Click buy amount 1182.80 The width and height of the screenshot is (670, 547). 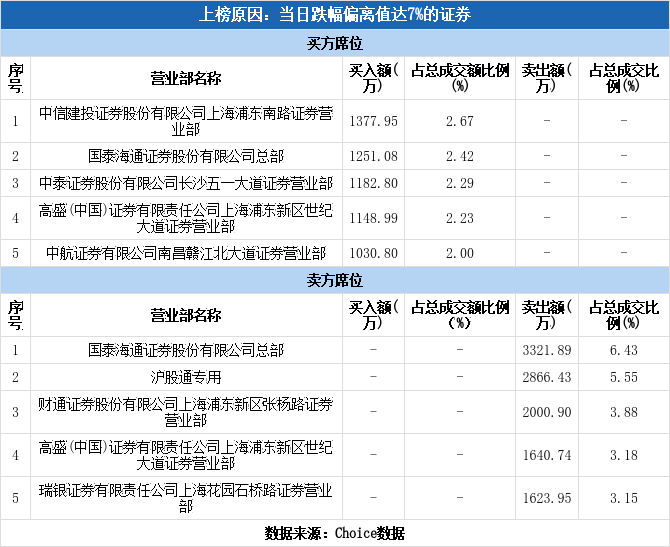[373, 183]
